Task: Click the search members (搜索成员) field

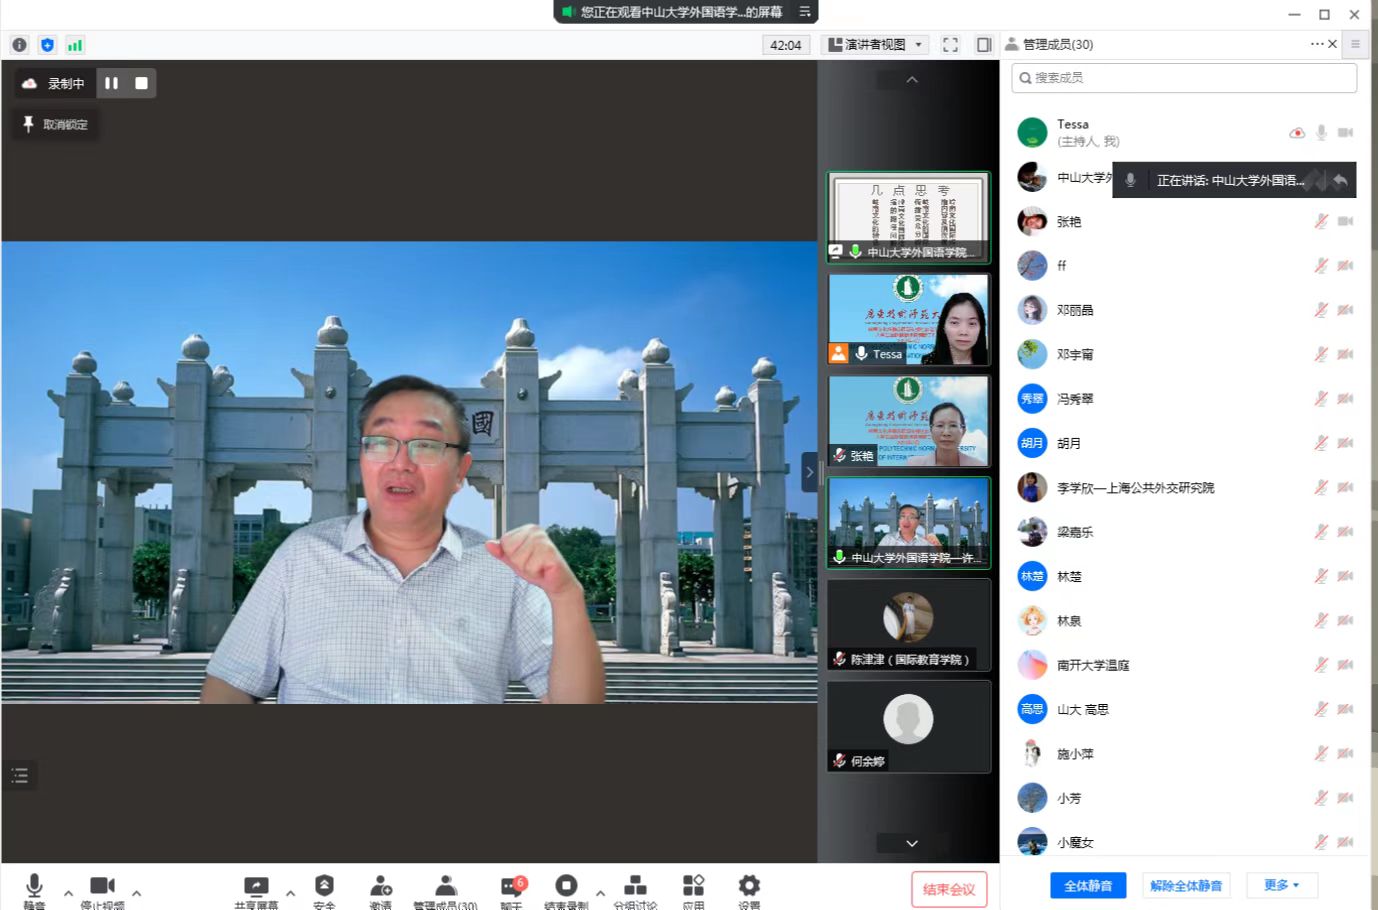Action: point(1185,78)
